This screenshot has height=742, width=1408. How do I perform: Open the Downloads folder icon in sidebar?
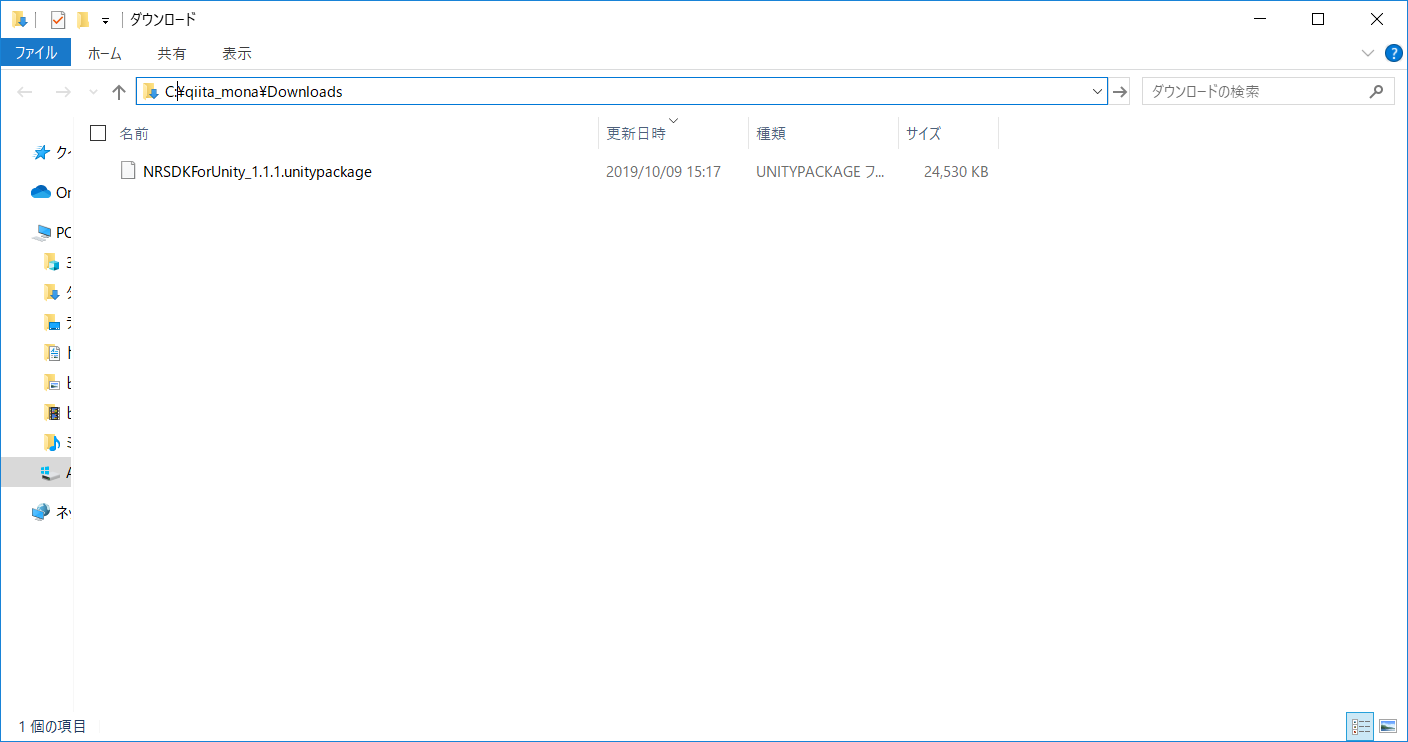click(53, 292)
